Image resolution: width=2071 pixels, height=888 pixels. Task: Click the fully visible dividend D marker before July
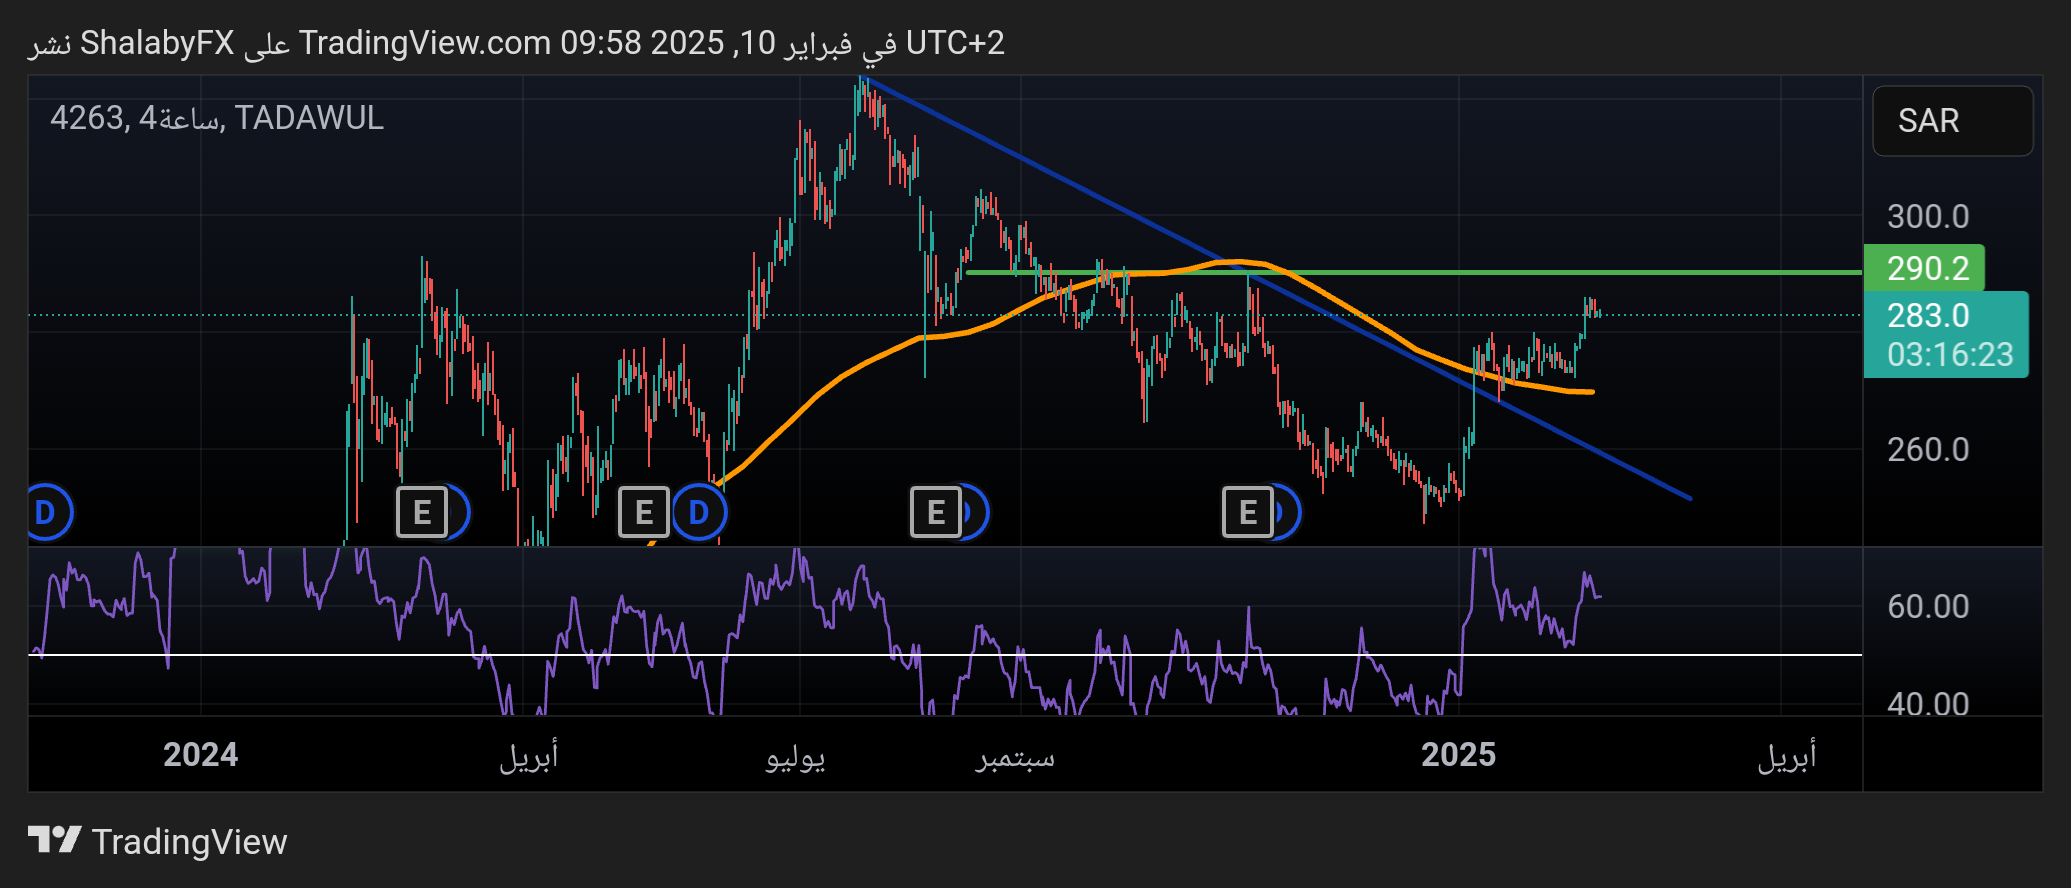click(699, 512)
